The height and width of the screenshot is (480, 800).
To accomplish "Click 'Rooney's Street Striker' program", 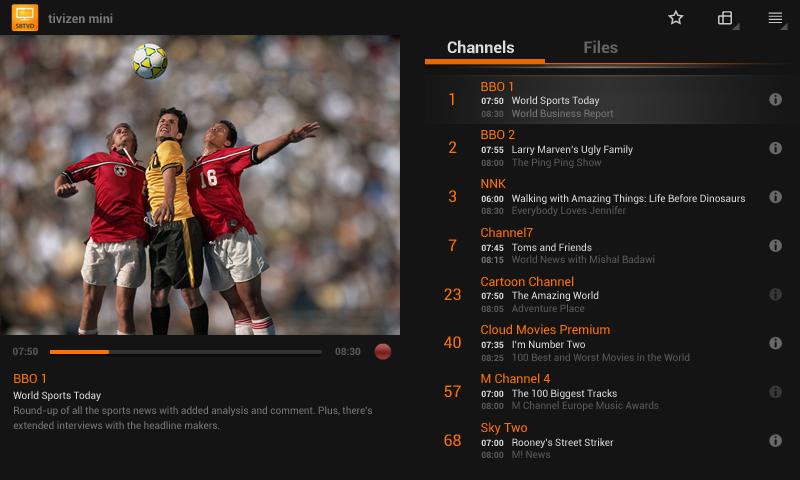I will coord(562,442).
